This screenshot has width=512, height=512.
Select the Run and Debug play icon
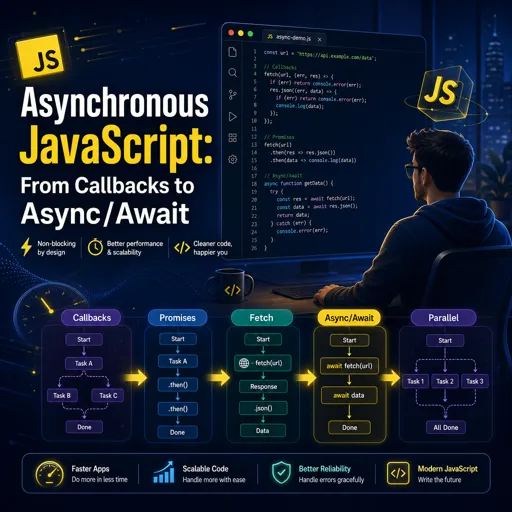coord(233,116)
